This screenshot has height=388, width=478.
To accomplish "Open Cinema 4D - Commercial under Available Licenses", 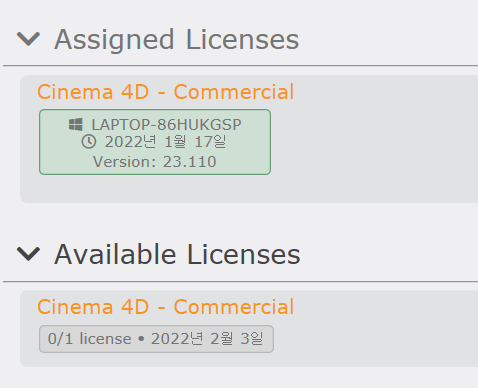I will (x=166, y=307).
